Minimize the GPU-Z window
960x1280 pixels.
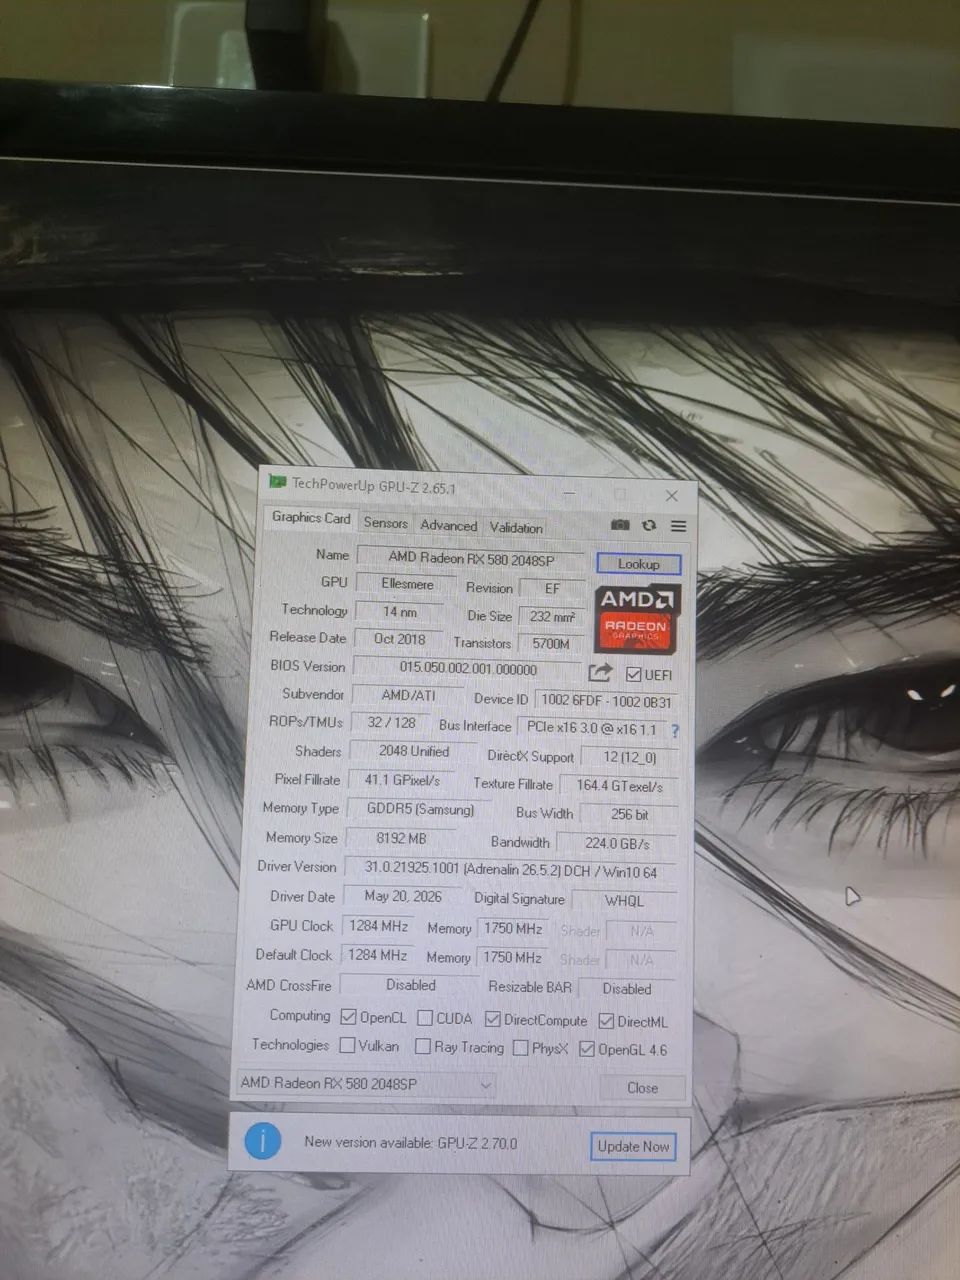click(569, 493)
